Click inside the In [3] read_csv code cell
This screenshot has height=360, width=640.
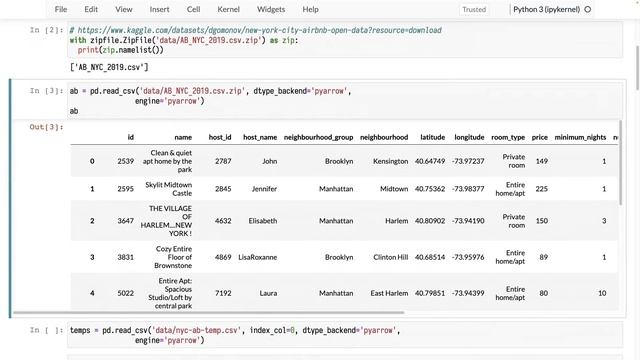(345, 101)
